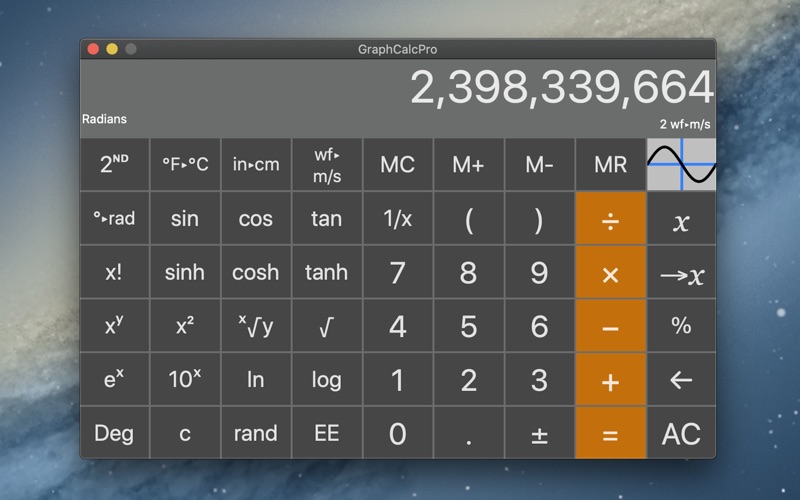Click the minus operator

click(x=610, y=326)
